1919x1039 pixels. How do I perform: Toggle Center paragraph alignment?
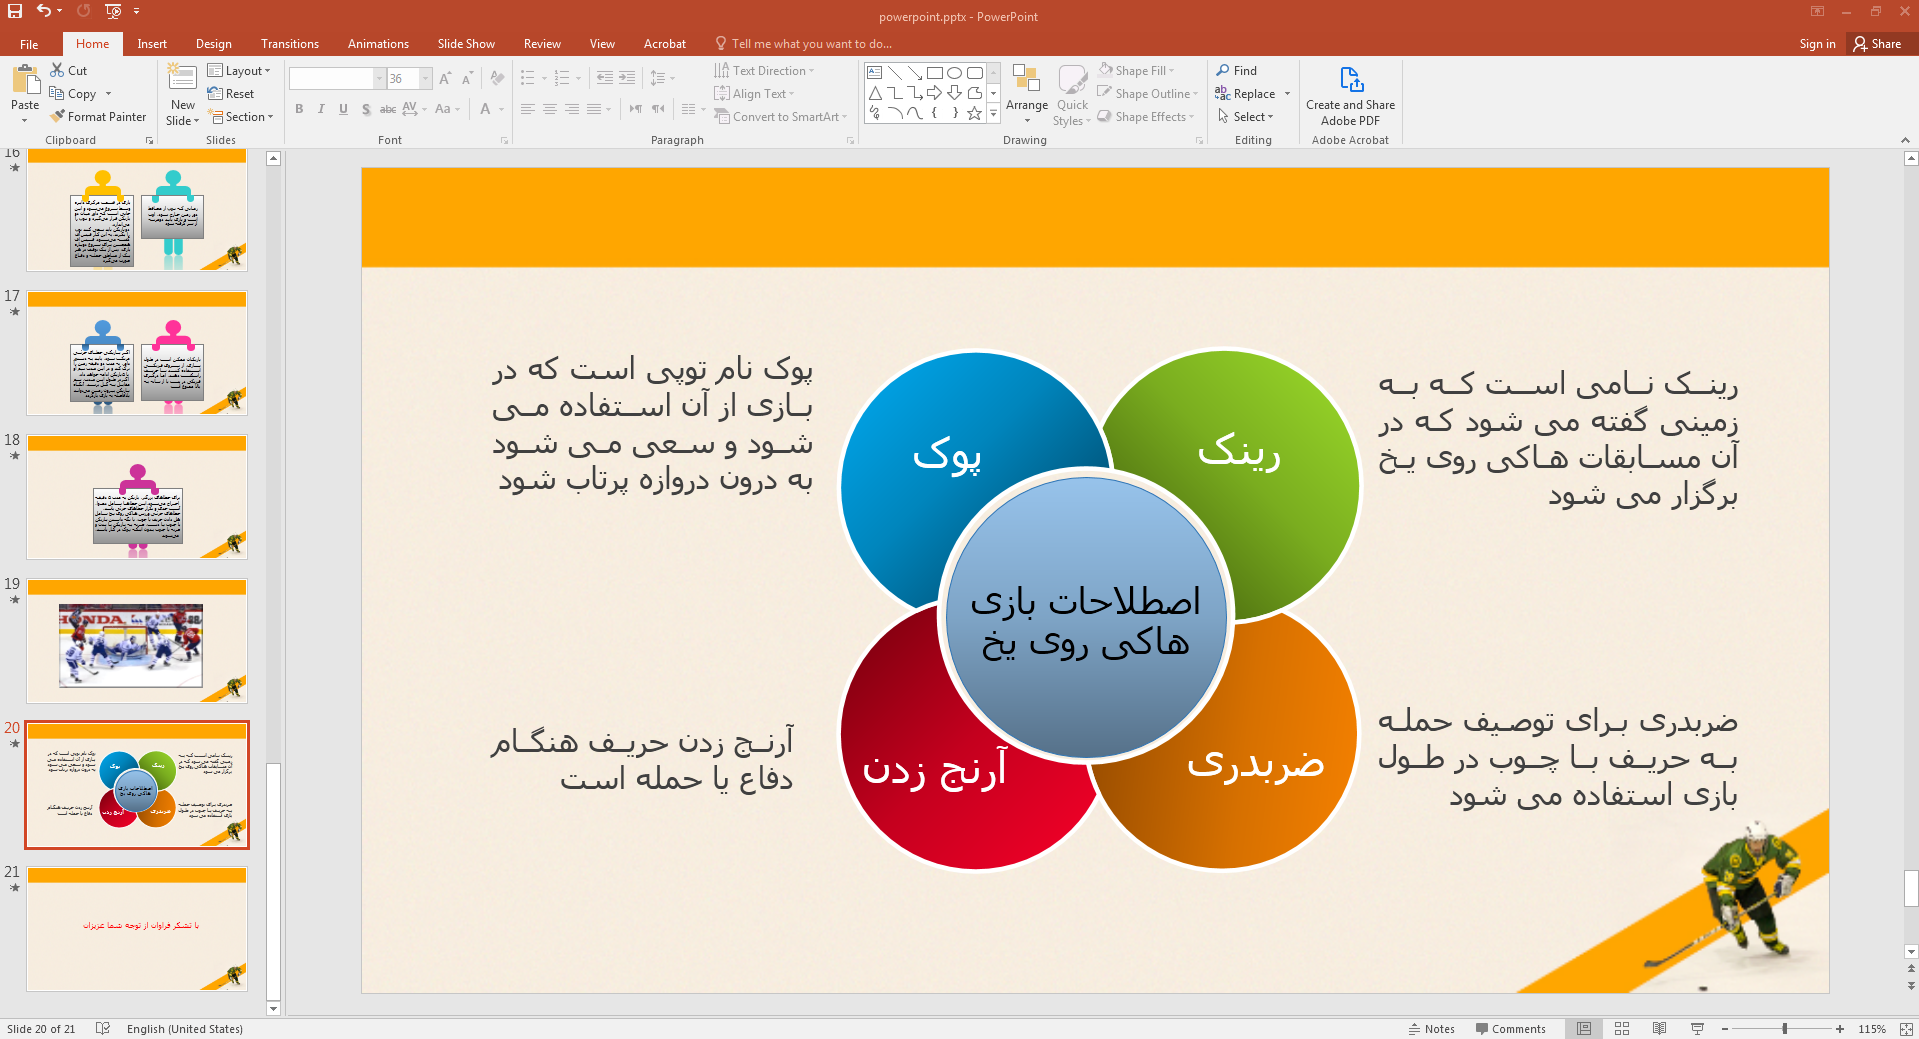click(550, 109)
